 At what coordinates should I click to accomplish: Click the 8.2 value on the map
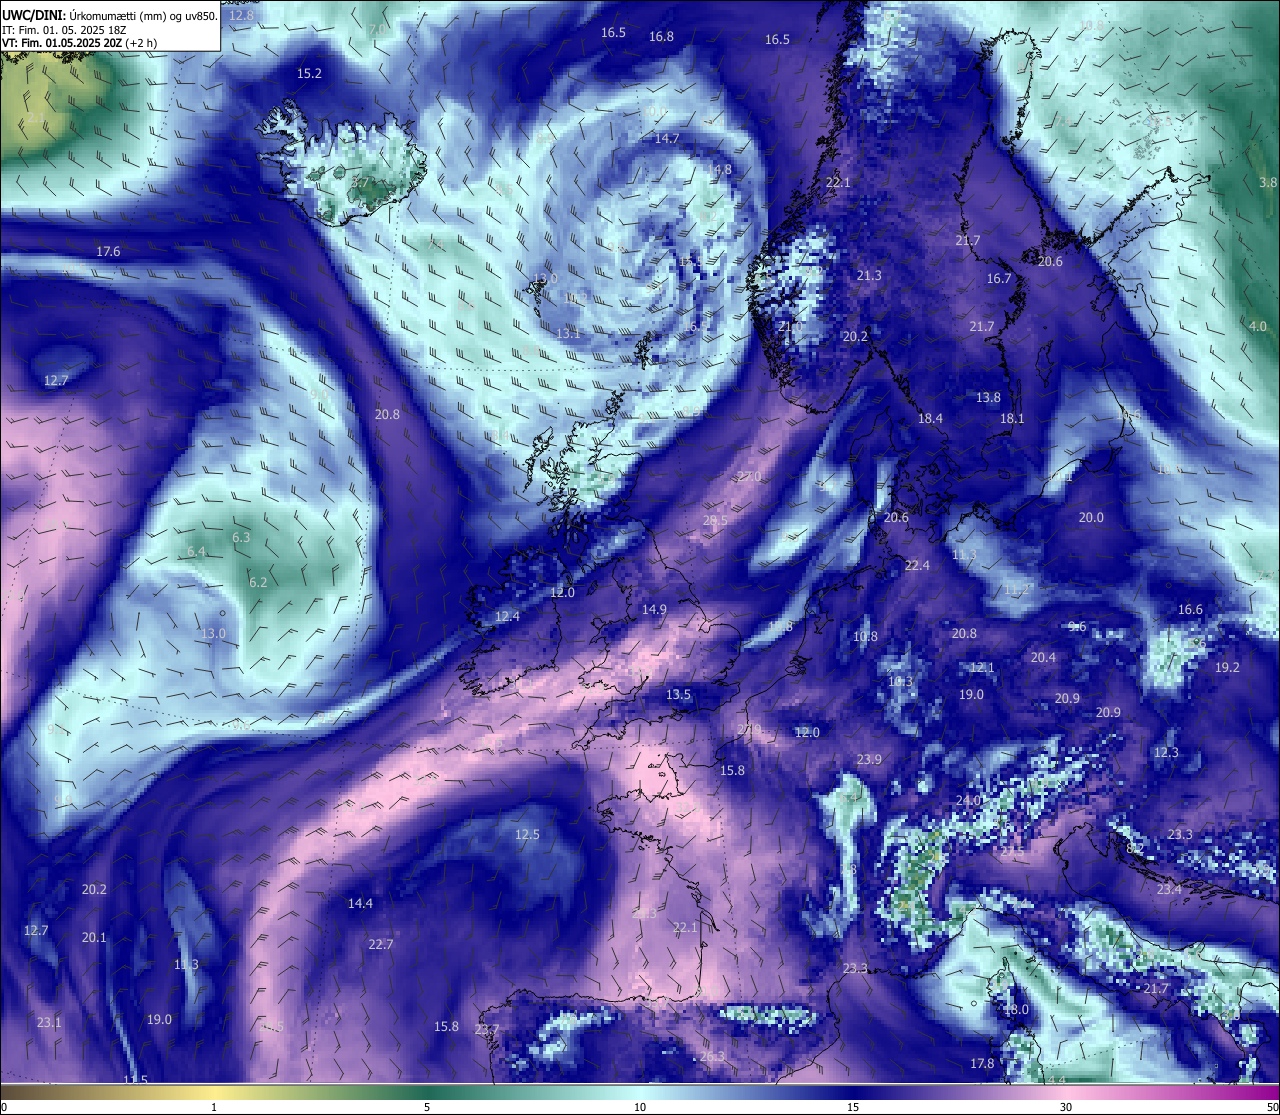pos(1135,849)
